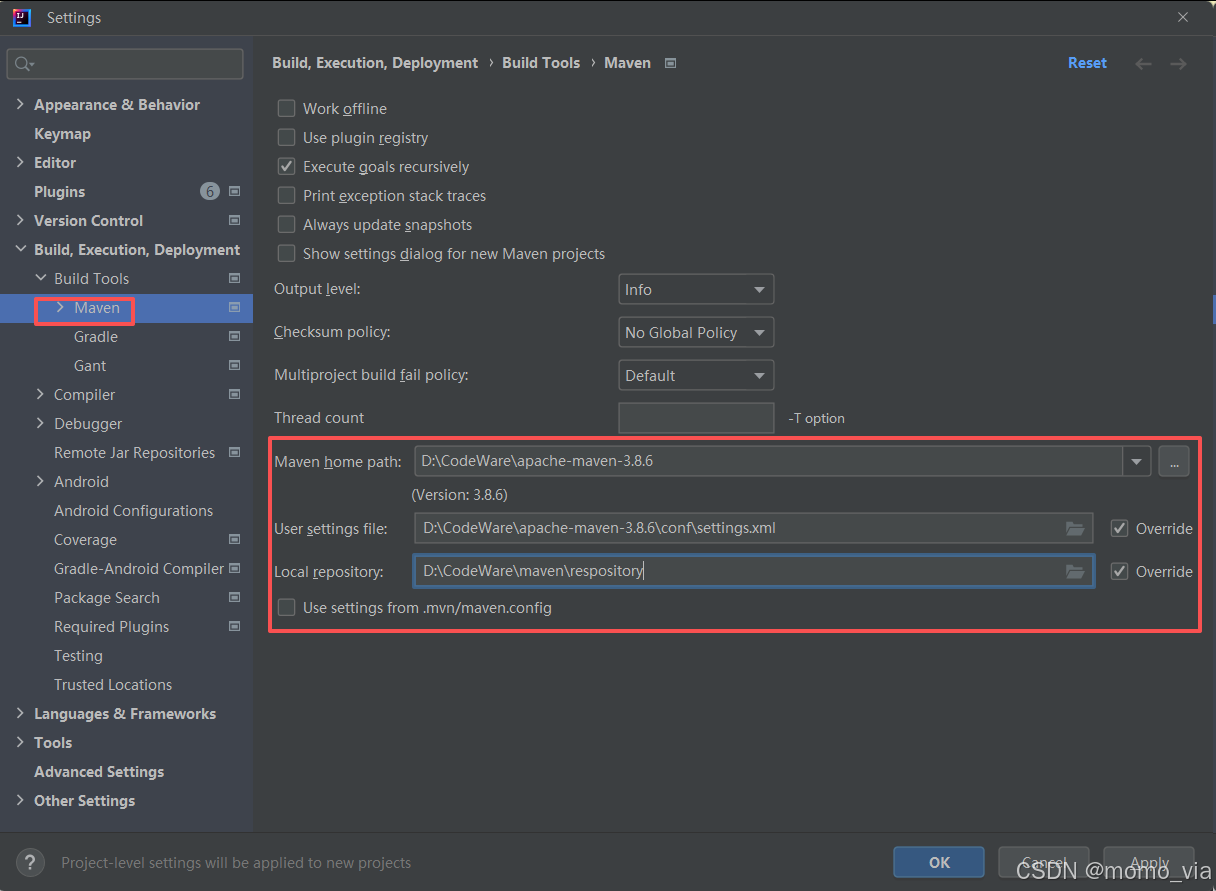Browse for Local repository folder icon

(1075, 571)
